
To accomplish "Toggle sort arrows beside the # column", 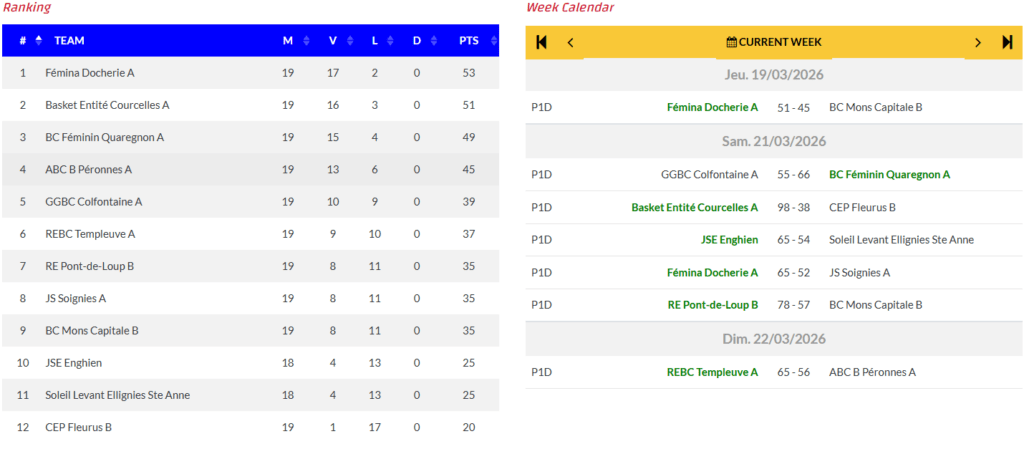I will [x=39, y=41].
